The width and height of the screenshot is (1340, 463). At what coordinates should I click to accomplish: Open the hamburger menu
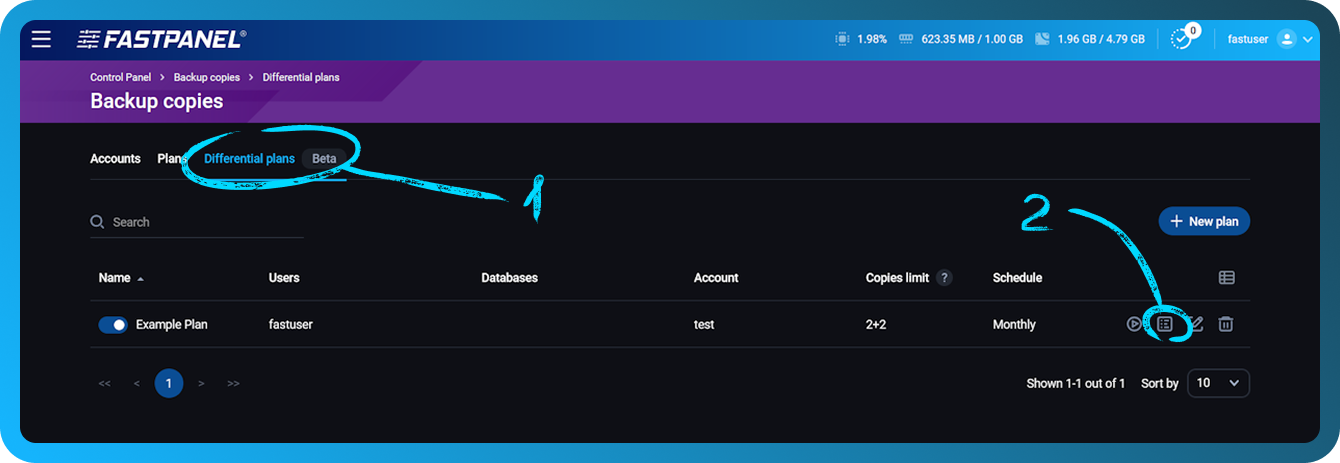[x=41, y=39]
